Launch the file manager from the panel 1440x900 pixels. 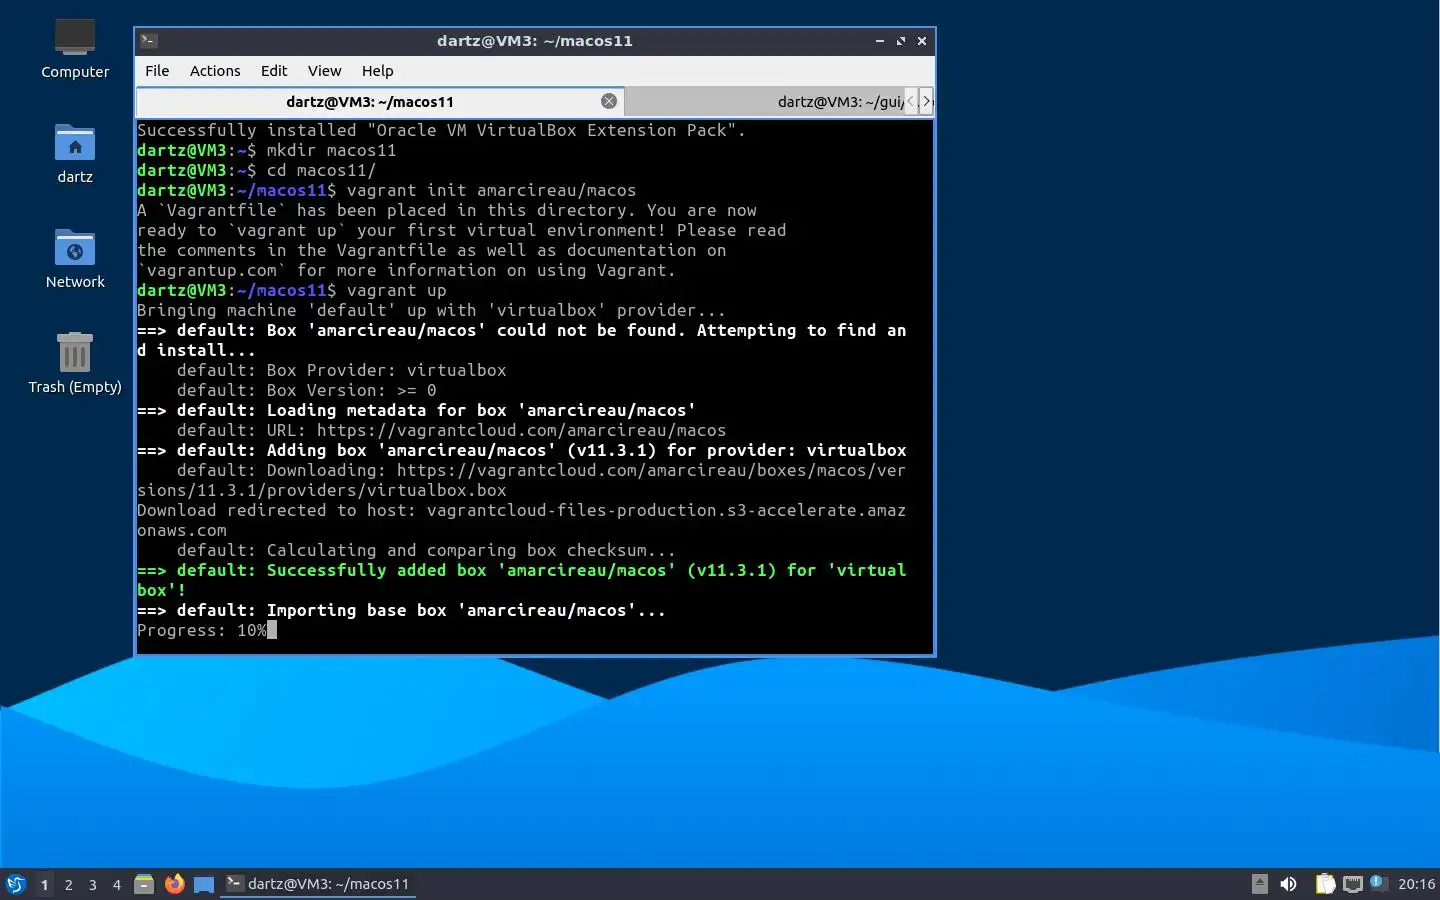(x=144, y=884)
